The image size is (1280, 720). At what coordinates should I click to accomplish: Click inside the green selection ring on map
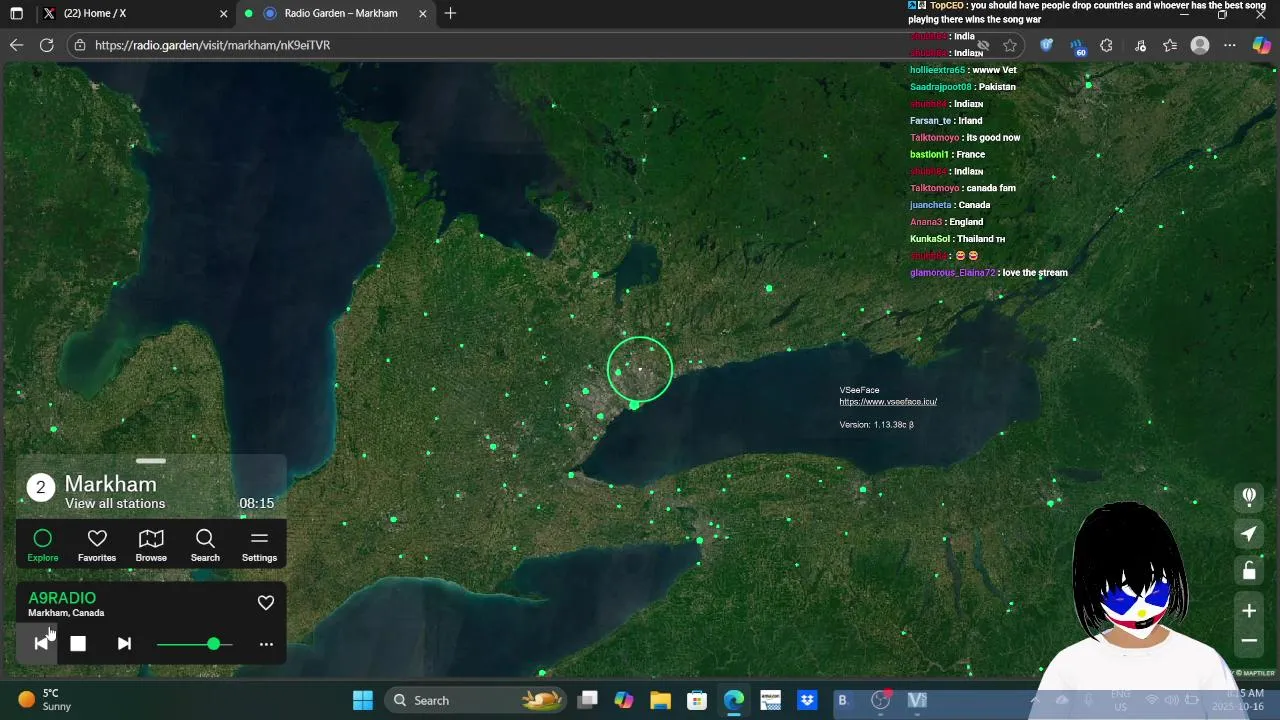point(640,369)
